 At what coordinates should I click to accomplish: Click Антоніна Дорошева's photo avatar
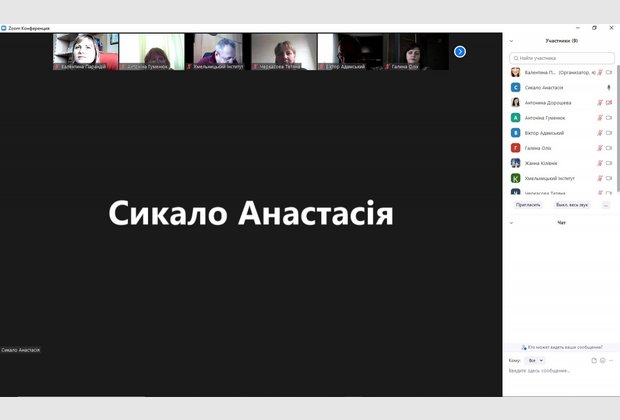tap(515, 102)
